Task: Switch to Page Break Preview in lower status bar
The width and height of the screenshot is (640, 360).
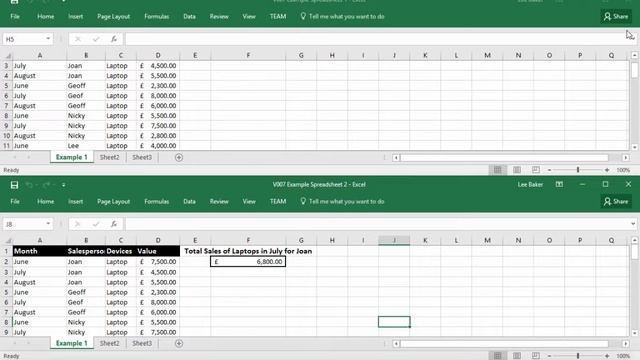Action: click(x=536, y=356)
